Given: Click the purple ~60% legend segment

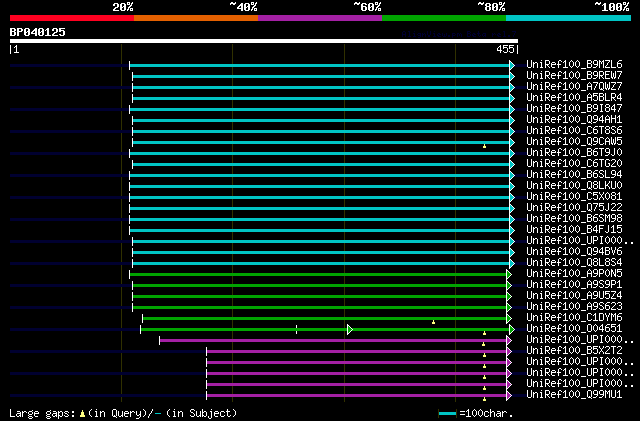Looking at the screenshot, I should tap(320, 18).
